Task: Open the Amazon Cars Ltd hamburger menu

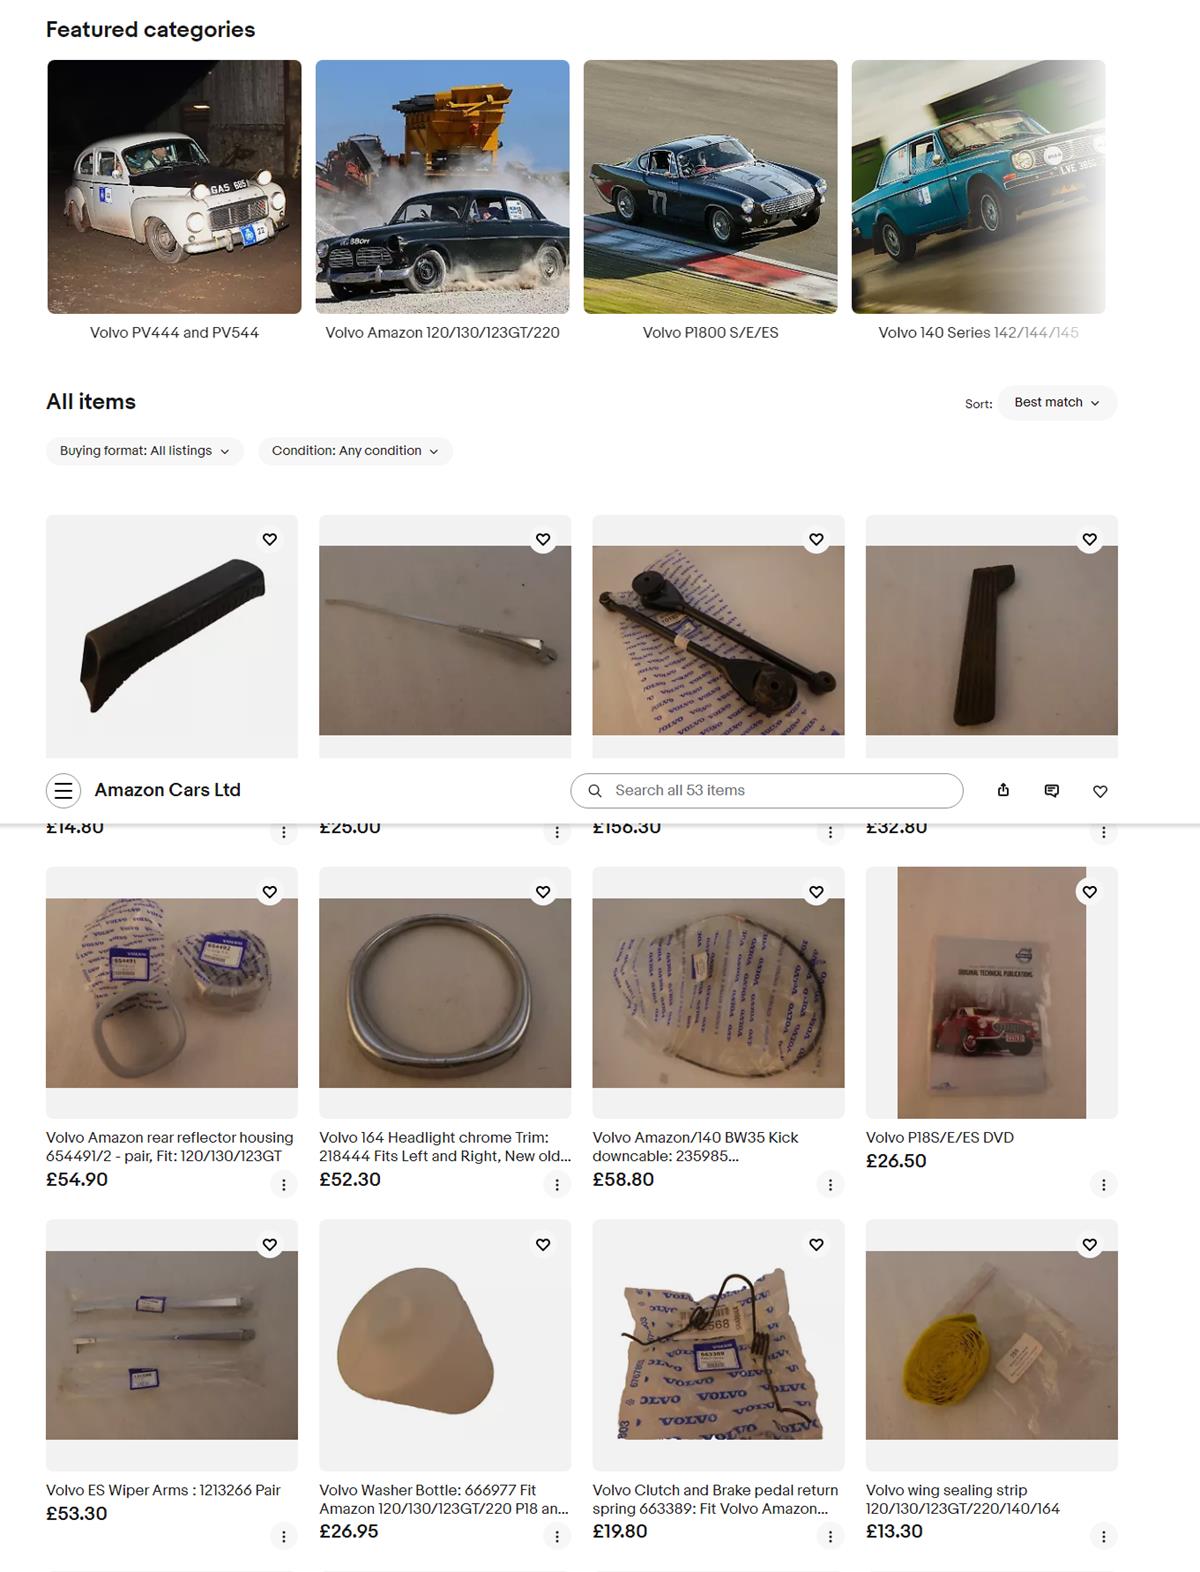Action: 63,791
